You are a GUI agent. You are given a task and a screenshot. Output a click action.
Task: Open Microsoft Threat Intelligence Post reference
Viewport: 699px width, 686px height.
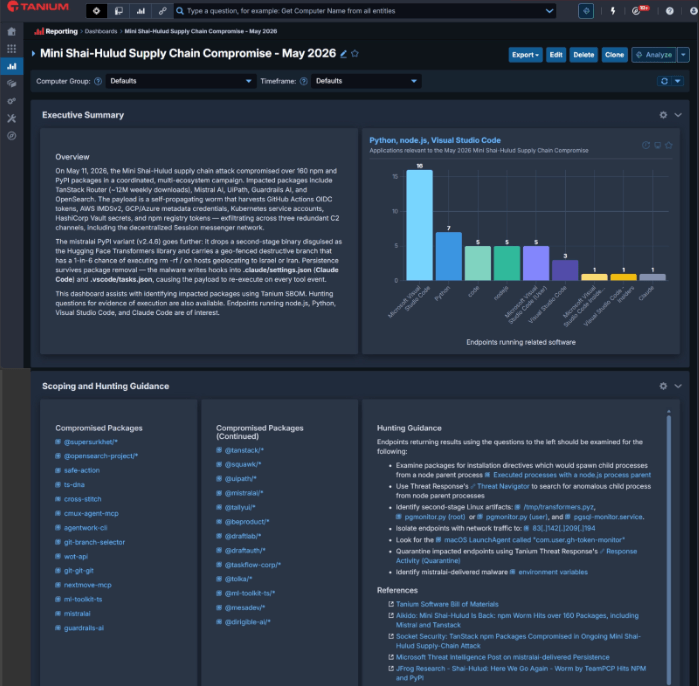(x=502, y=657)
